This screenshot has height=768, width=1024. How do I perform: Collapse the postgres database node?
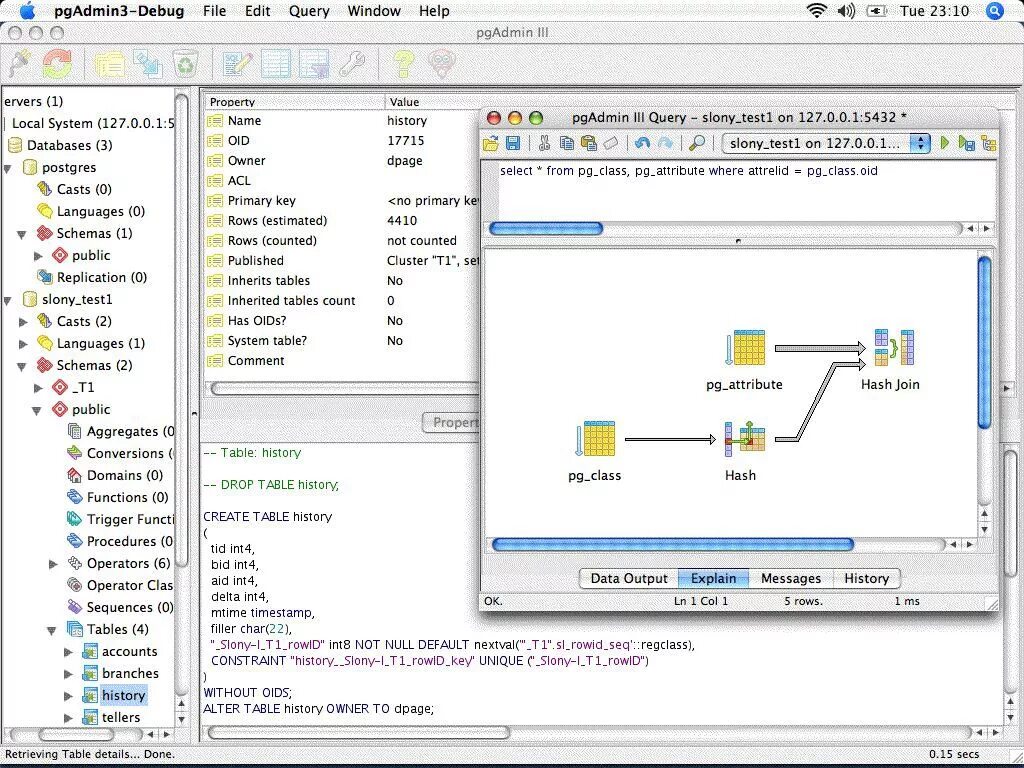point(8,168)
